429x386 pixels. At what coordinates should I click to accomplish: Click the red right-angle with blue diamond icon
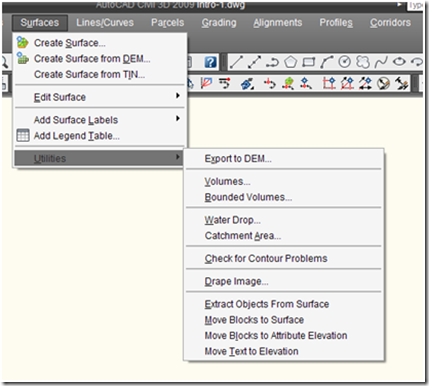point(329,83)
